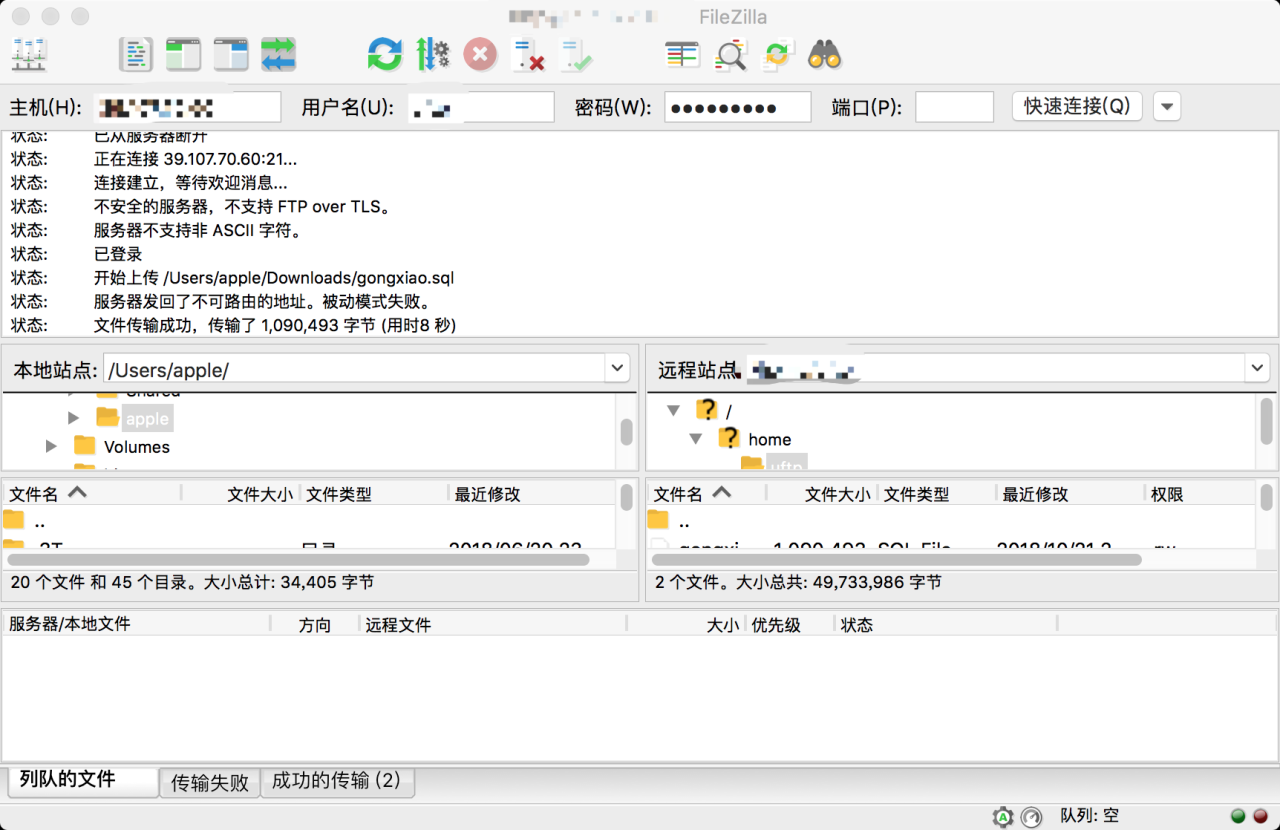This screenshot has width=1280, height=830.
Task: Switch to the 传输失败 failed transfers tab
Action: 209,782
